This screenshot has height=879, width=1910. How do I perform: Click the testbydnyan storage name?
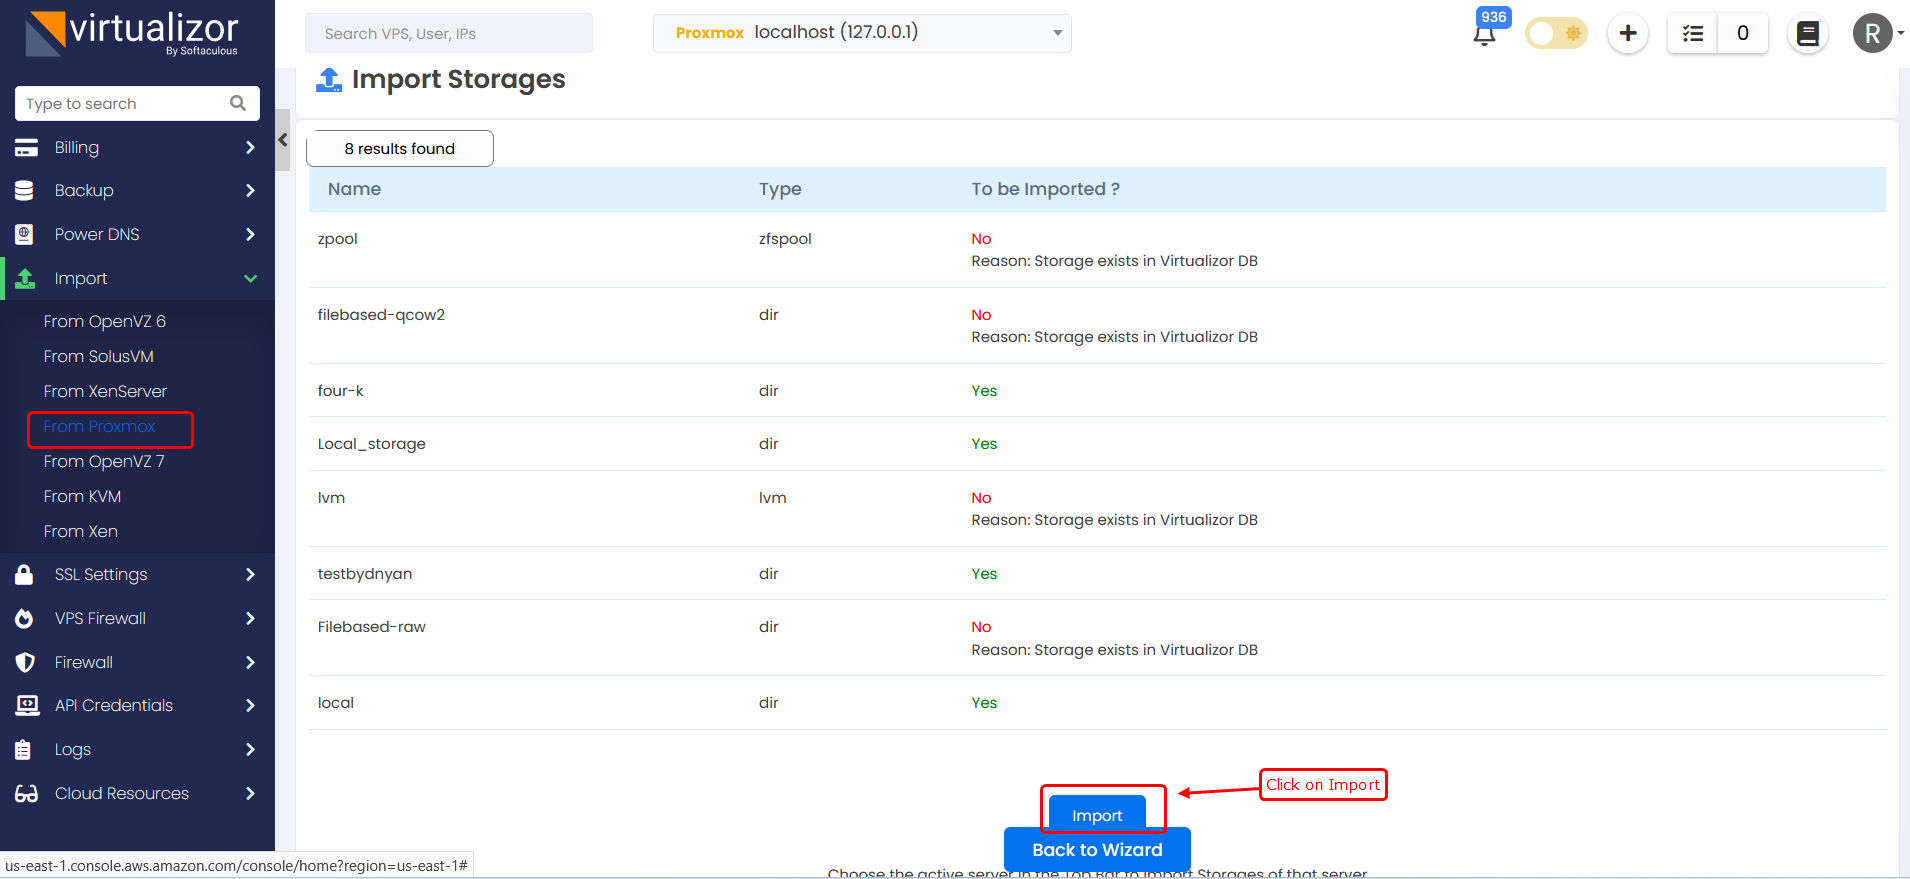(x=364, y=574)
